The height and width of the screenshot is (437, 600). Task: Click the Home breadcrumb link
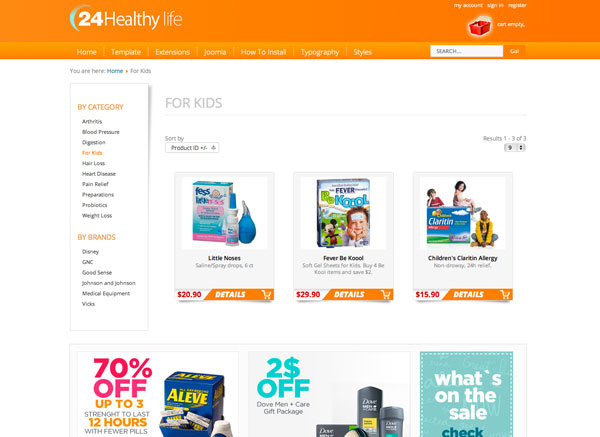pos(115,71)
